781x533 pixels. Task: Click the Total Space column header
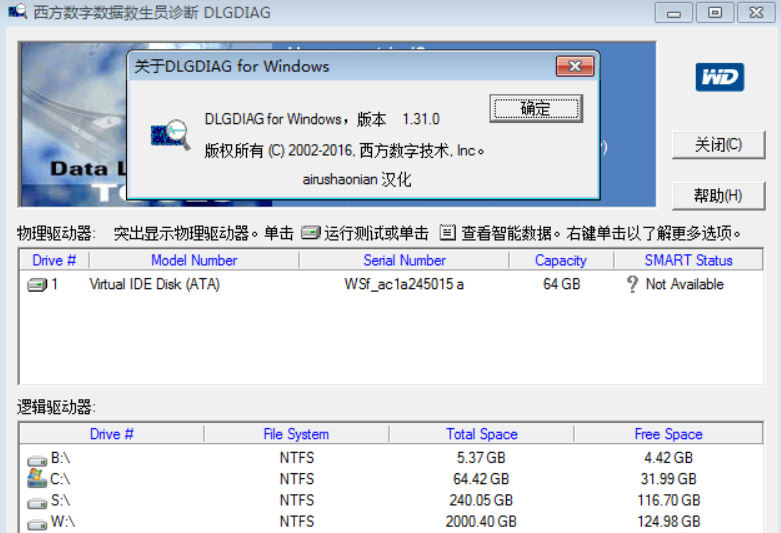(x=482, y=434)
